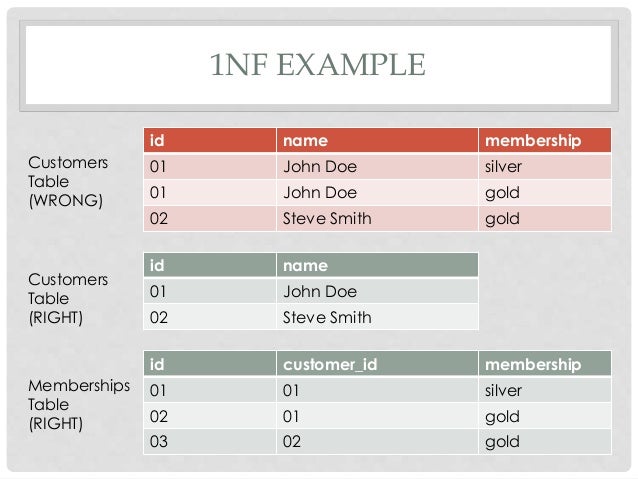Select the red 'membership' column header

click(x=545, y=140)
